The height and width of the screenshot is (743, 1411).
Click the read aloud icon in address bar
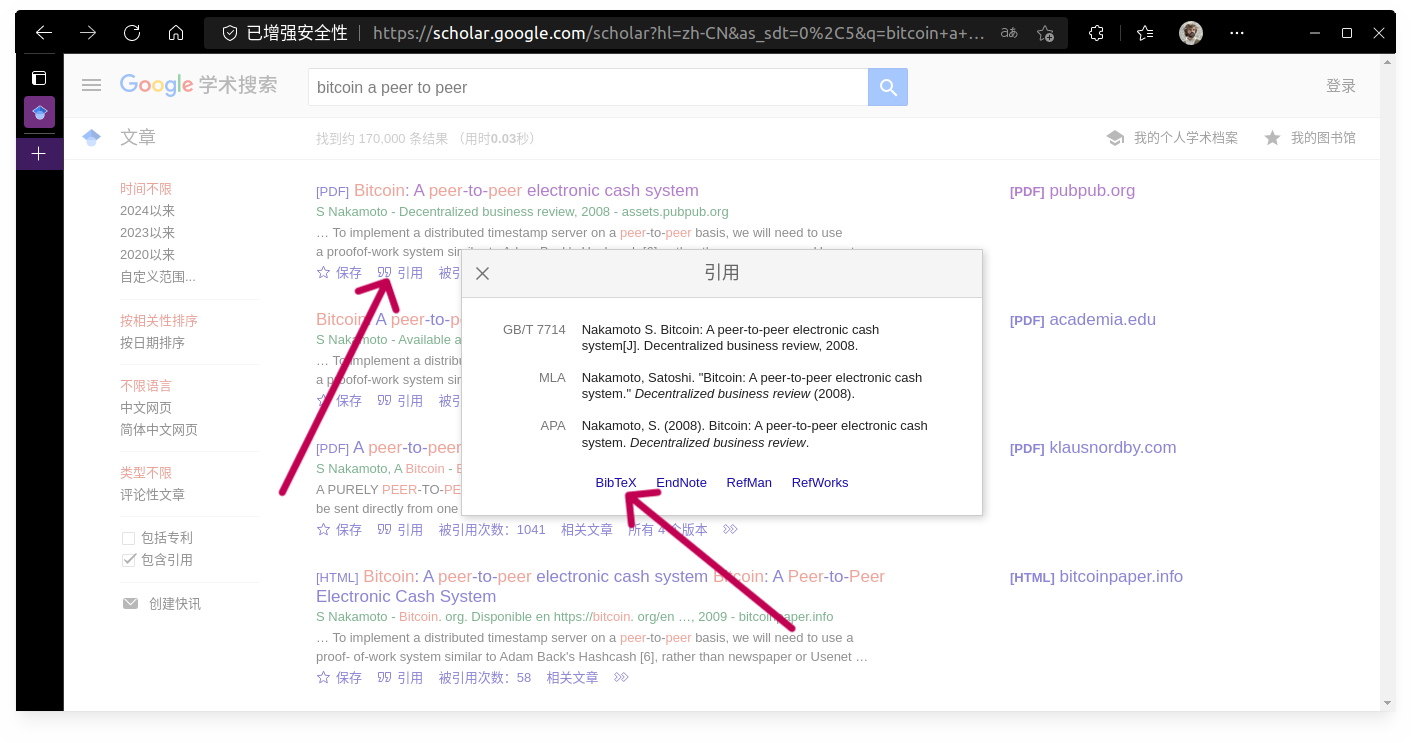click(1009, 33)
